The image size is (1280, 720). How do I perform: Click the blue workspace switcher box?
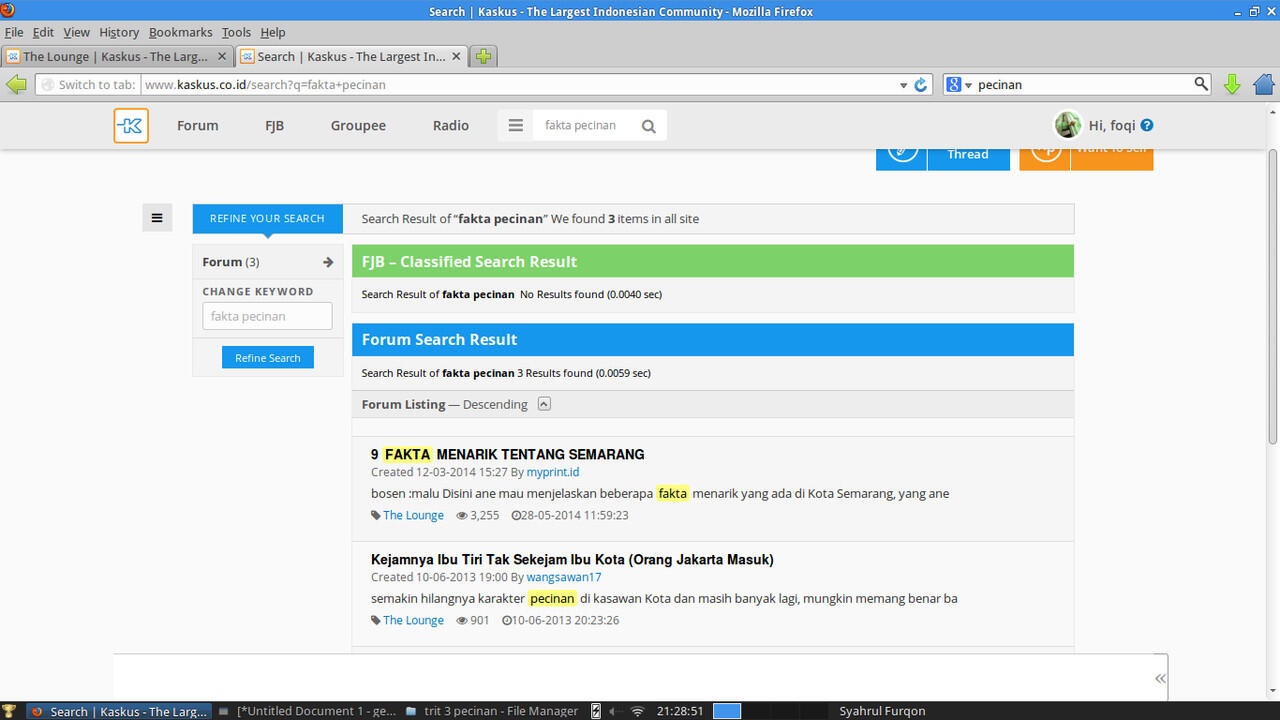click(727, 711)
